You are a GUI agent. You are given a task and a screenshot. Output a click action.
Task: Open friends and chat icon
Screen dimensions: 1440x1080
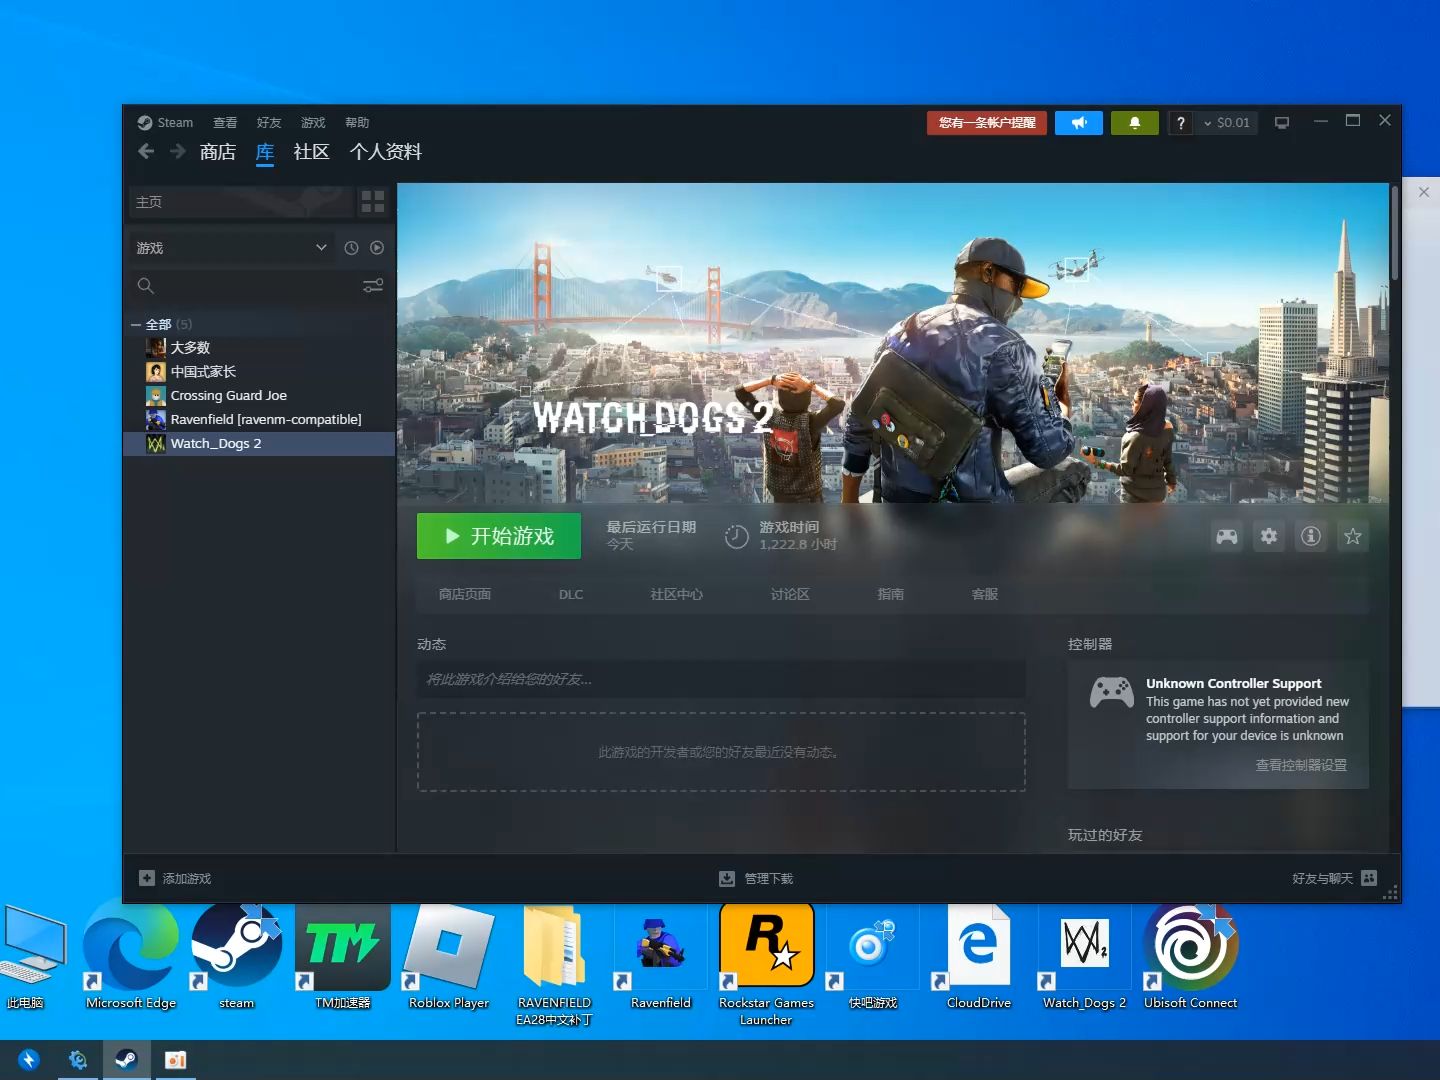[x=1369, y=878]
